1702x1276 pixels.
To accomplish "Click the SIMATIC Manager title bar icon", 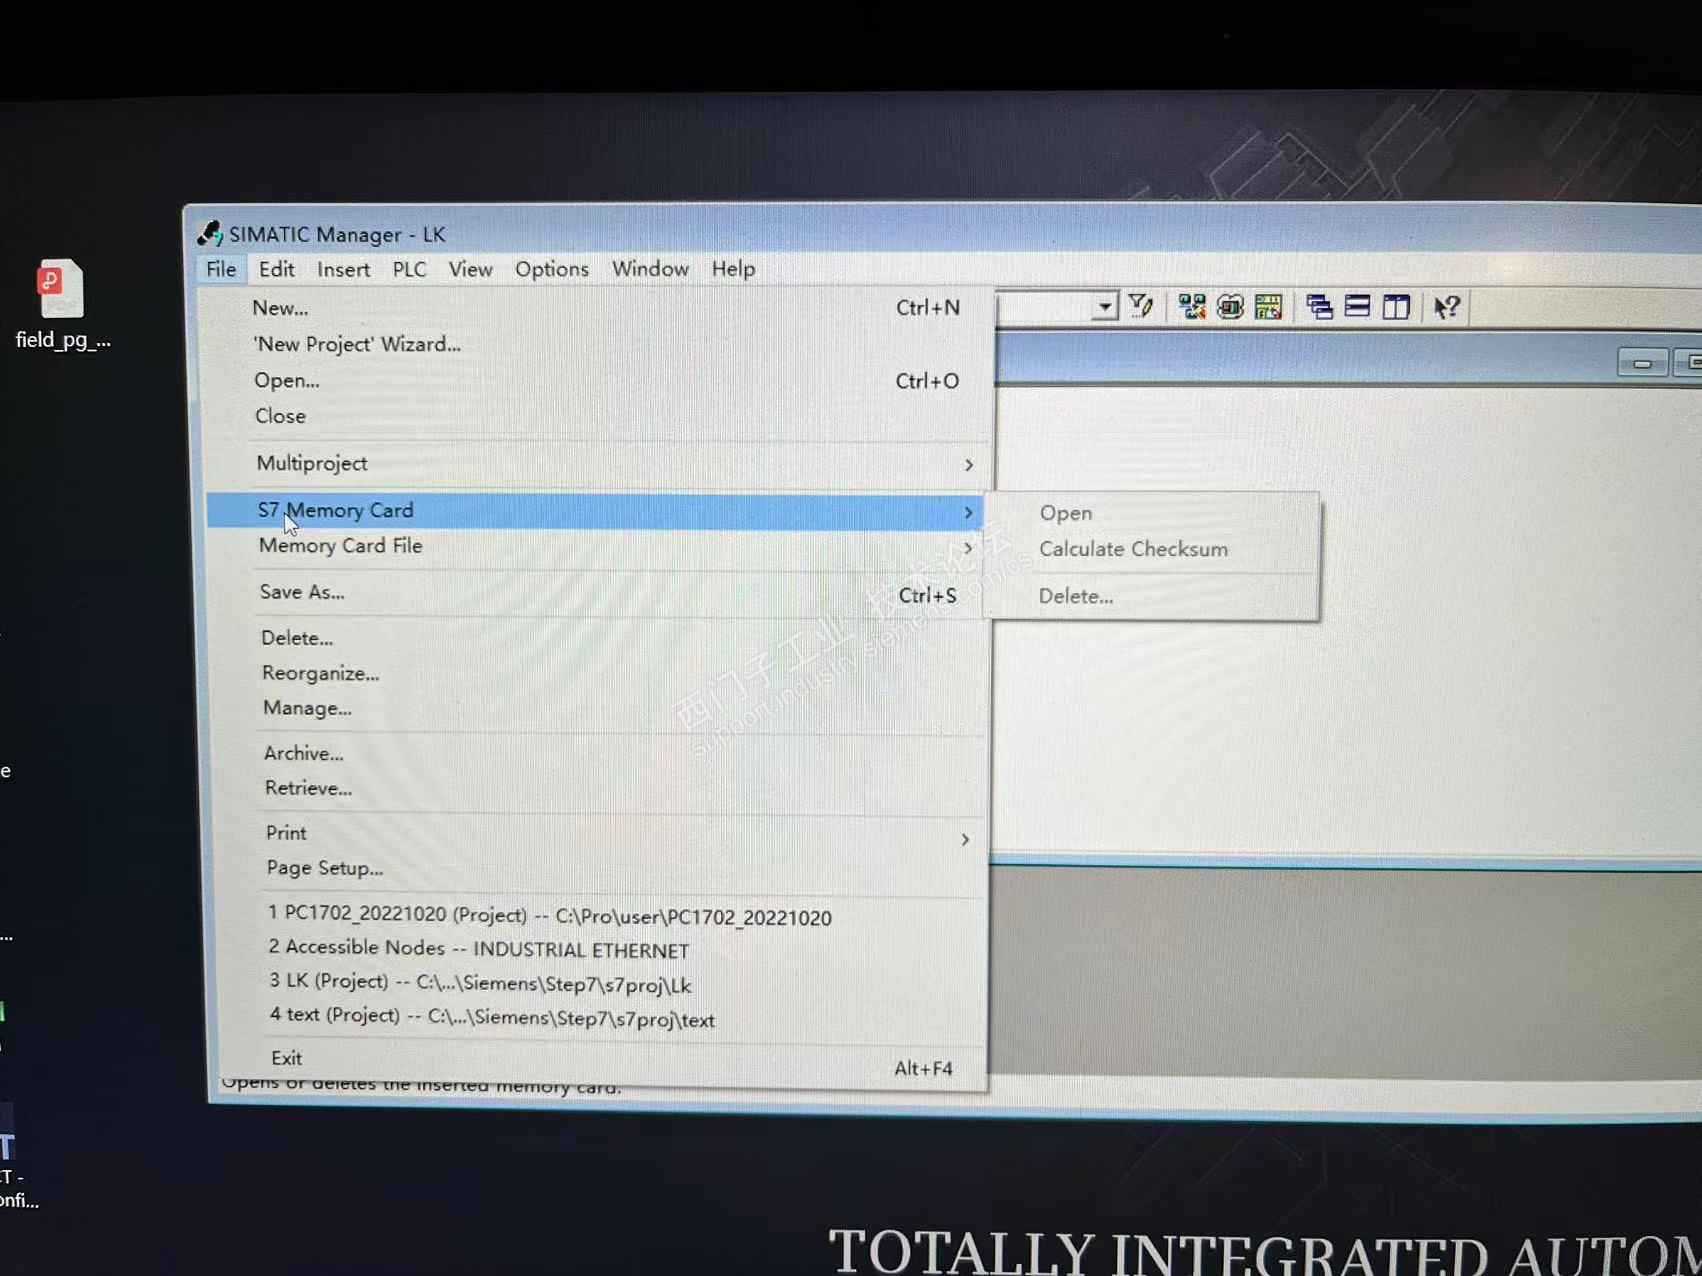I will pos(210,234).
